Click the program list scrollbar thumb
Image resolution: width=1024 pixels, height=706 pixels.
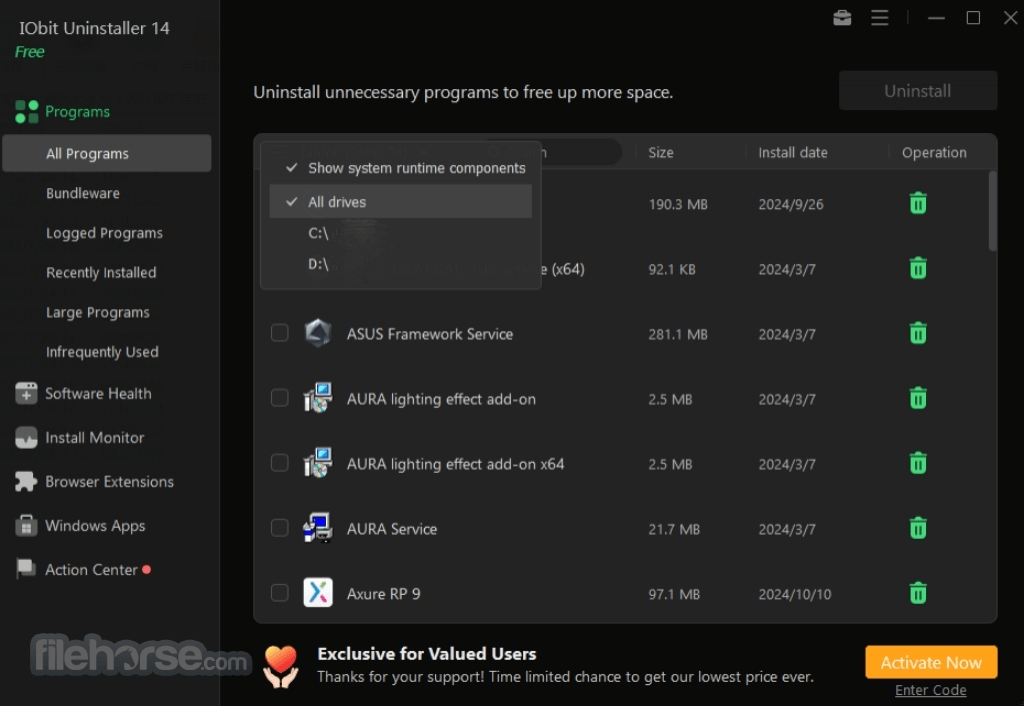[x=992, y=211]
